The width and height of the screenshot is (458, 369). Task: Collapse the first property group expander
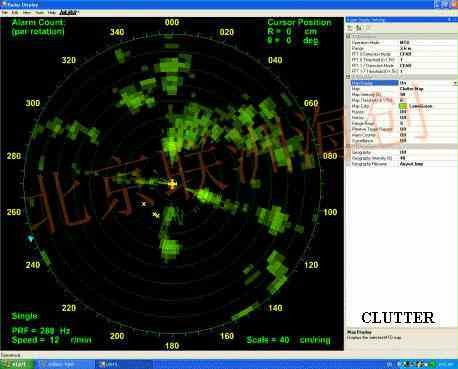(x=348, y=36)
